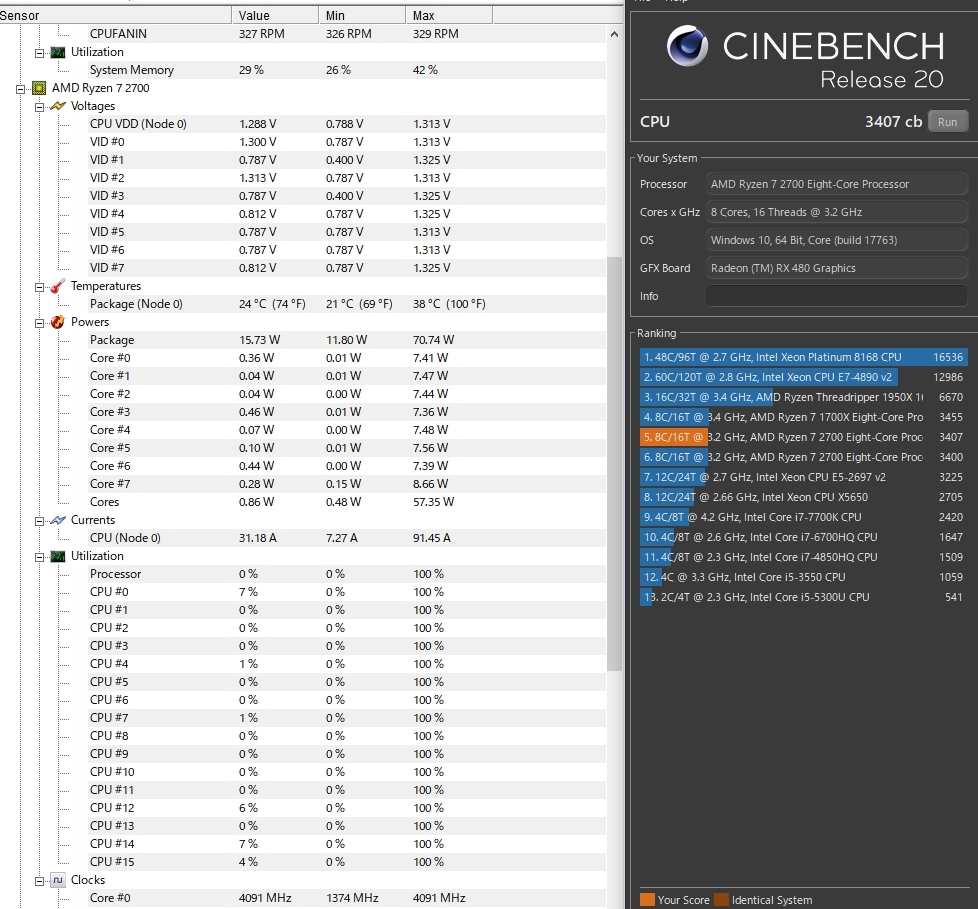Click the Max column header

[x=449, y=16]
